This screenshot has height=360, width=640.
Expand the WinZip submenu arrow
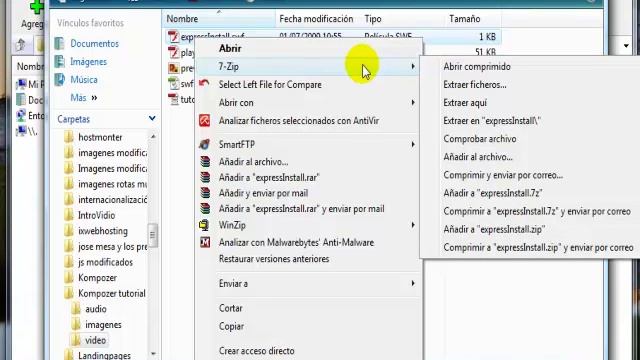[413, 225]
